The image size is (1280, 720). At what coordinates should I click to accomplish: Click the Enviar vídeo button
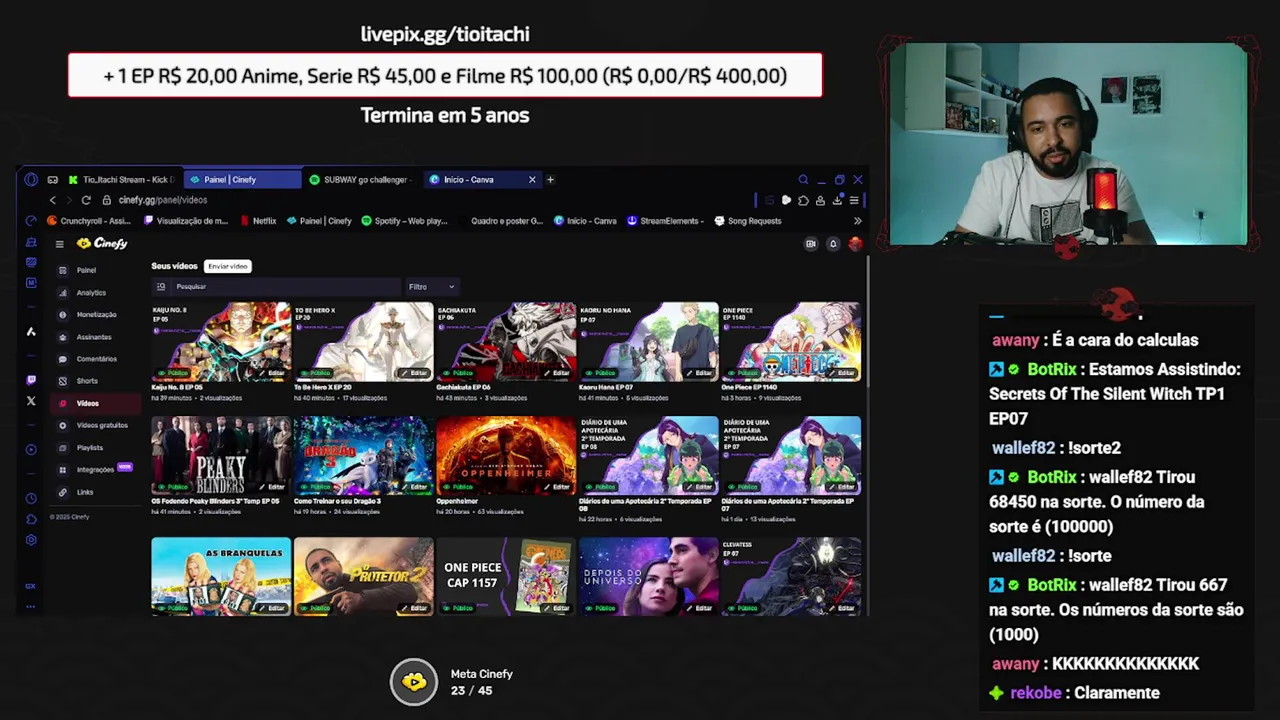click(x=227, y=266)
